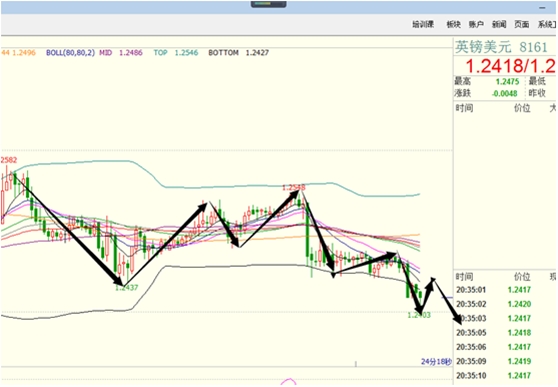Image resolution: width=558 pixels, height=387 pixels.
Task: Open the 页面 menu
Action: [x=521, y=25]
